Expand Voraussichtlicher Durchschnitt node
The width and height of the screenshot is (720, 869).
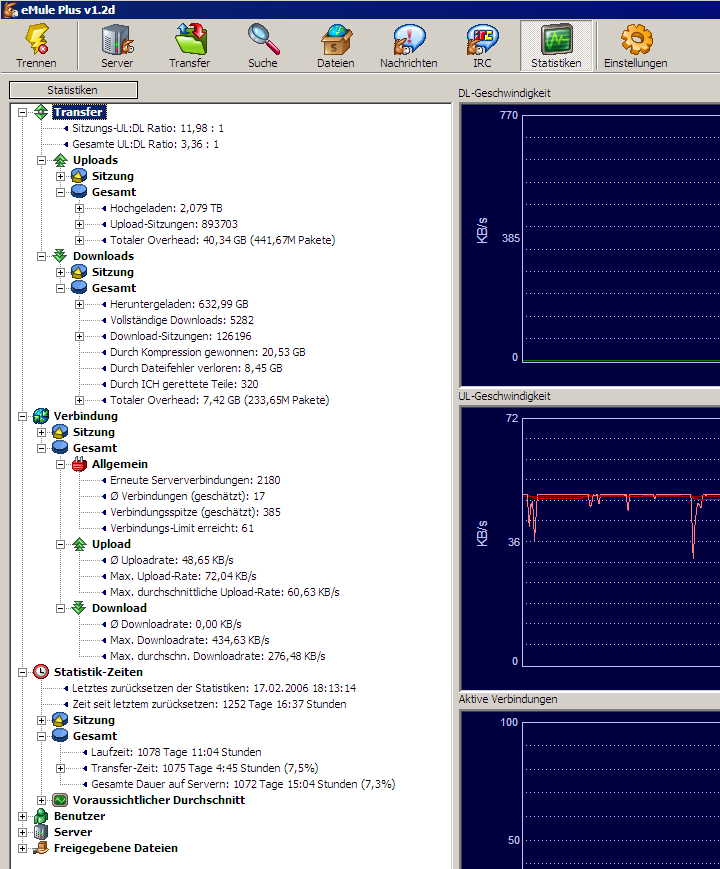42,801
